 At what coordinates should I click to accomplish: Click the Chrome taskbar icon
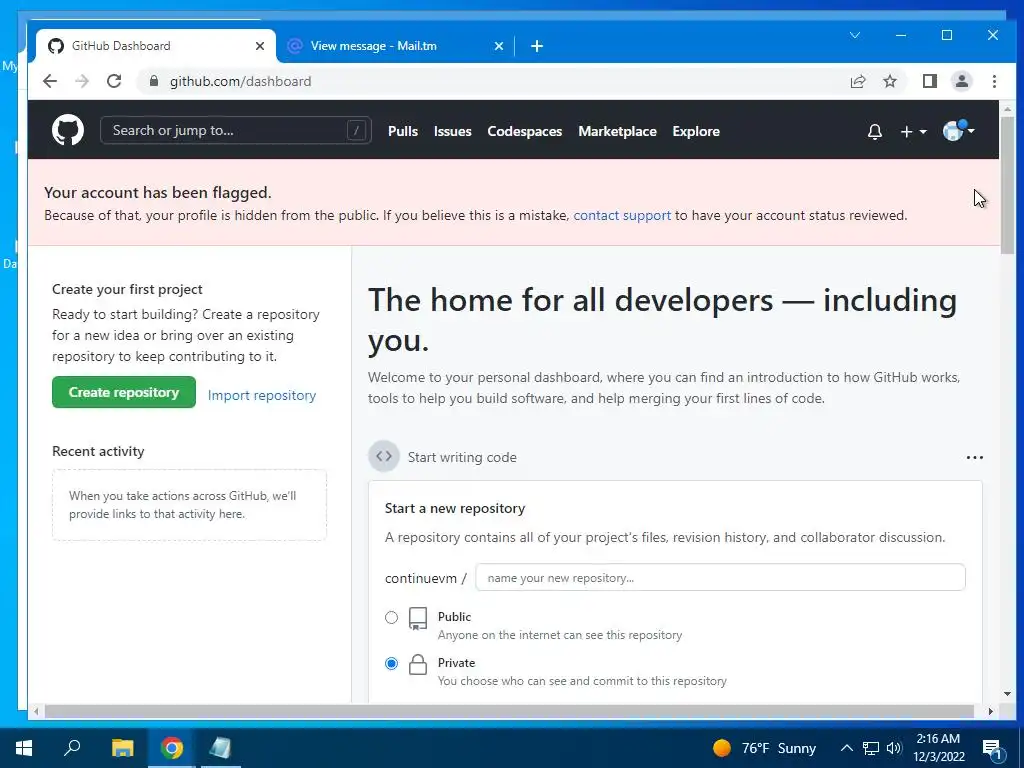tap(172, 748)
